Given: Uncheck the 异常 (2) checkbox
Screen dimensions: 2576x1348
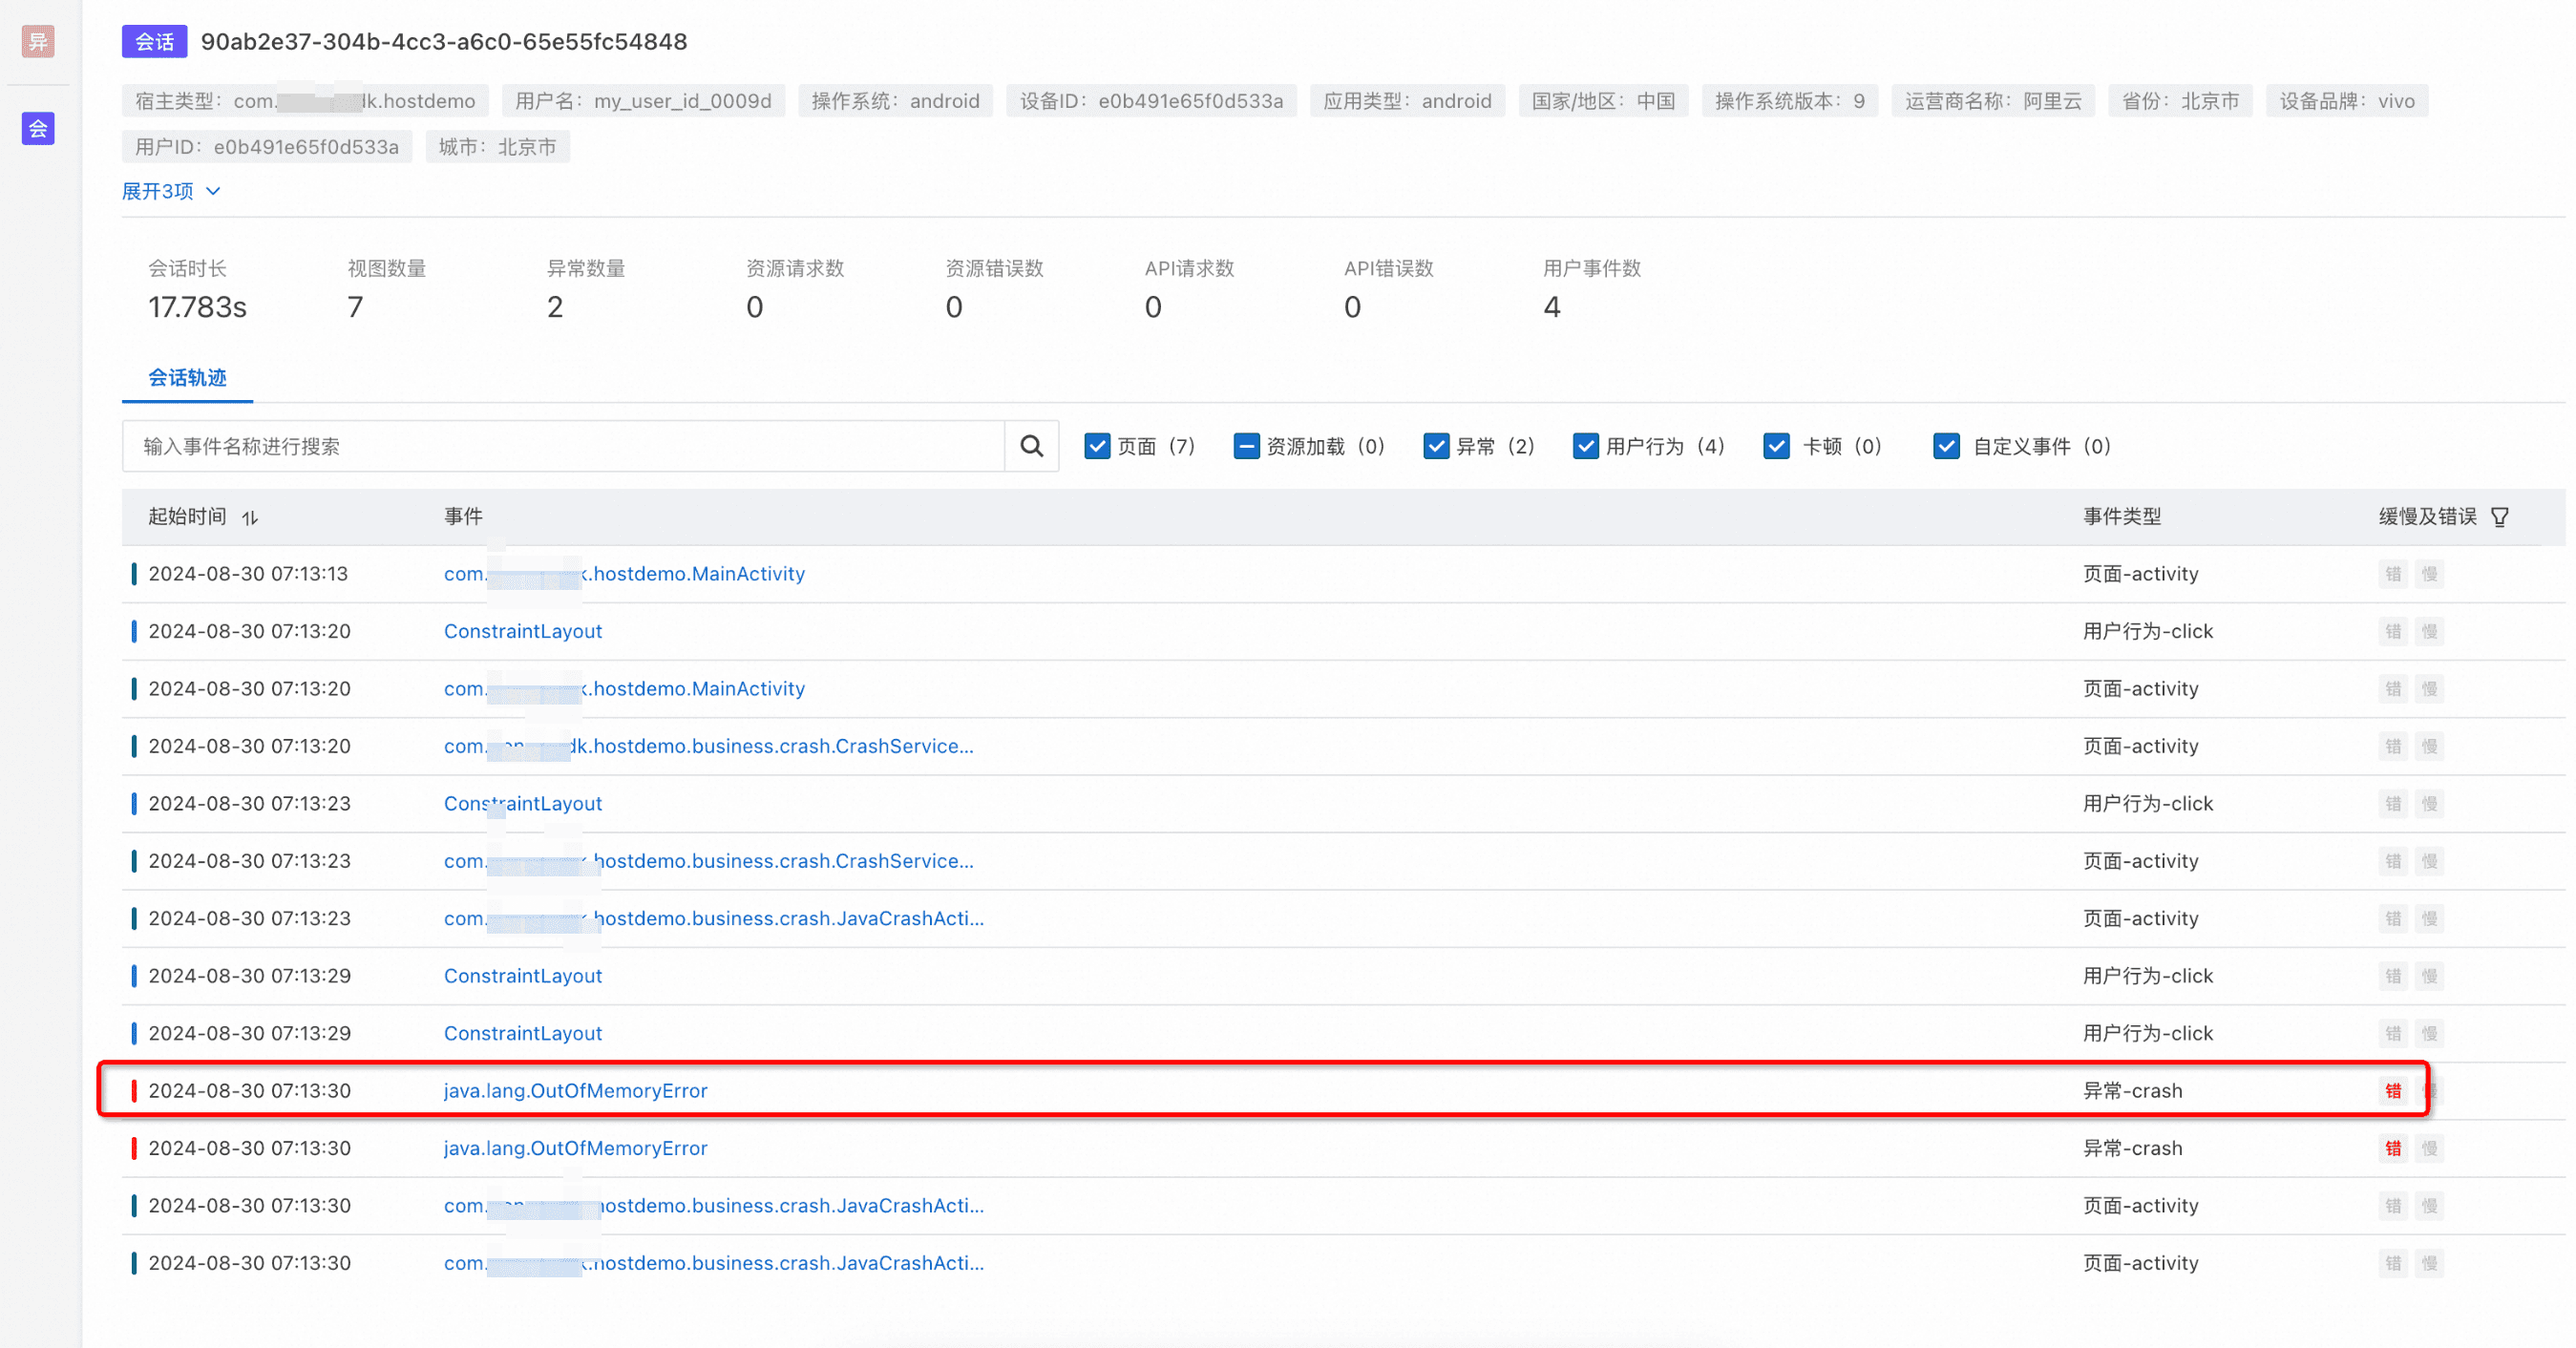Looking at the screenshot, I should [x=1436, y=446].
